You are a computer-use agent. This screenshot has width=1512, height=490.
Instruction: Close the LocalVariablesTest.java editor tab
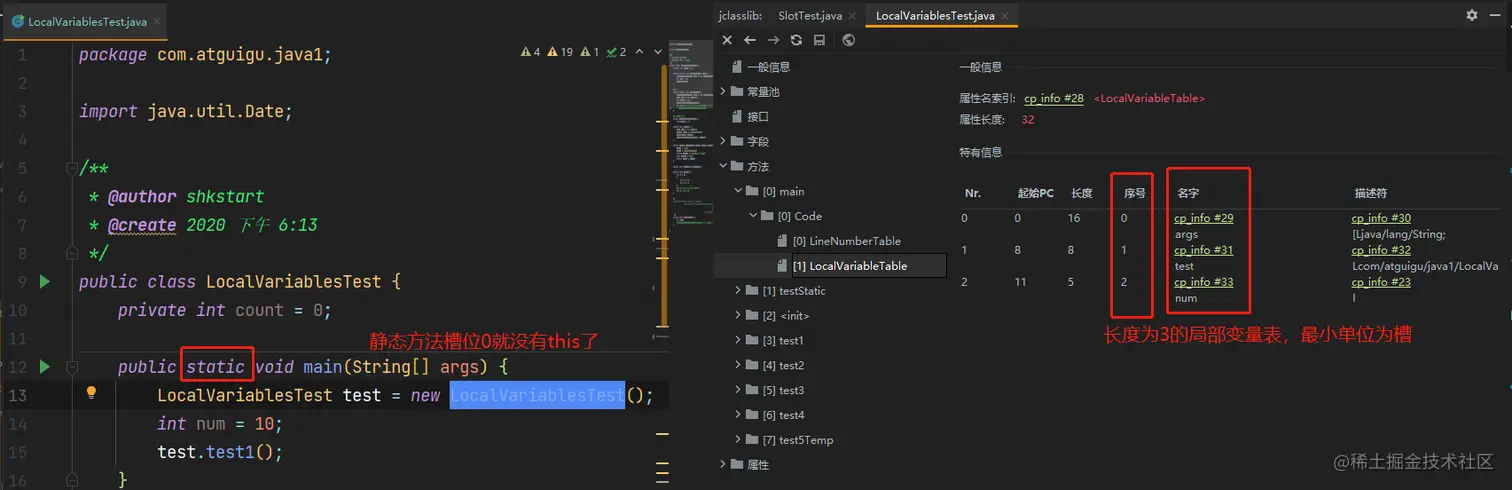point(156,21)
